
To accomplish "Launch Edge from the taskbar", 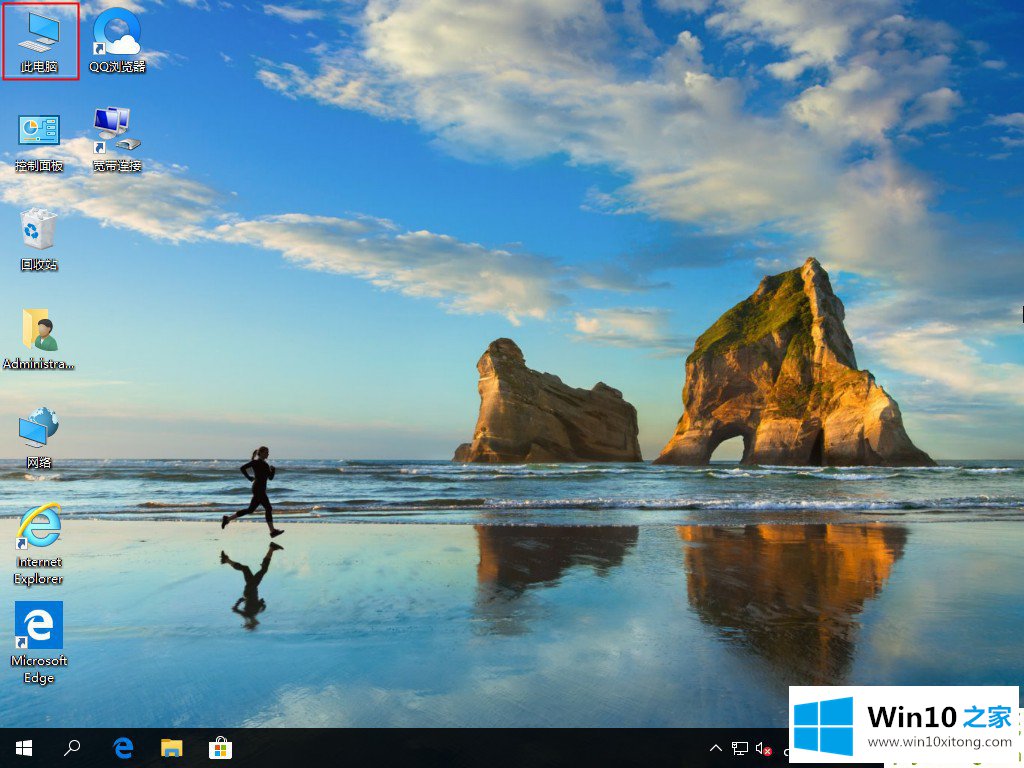I will tap(123, 748).
